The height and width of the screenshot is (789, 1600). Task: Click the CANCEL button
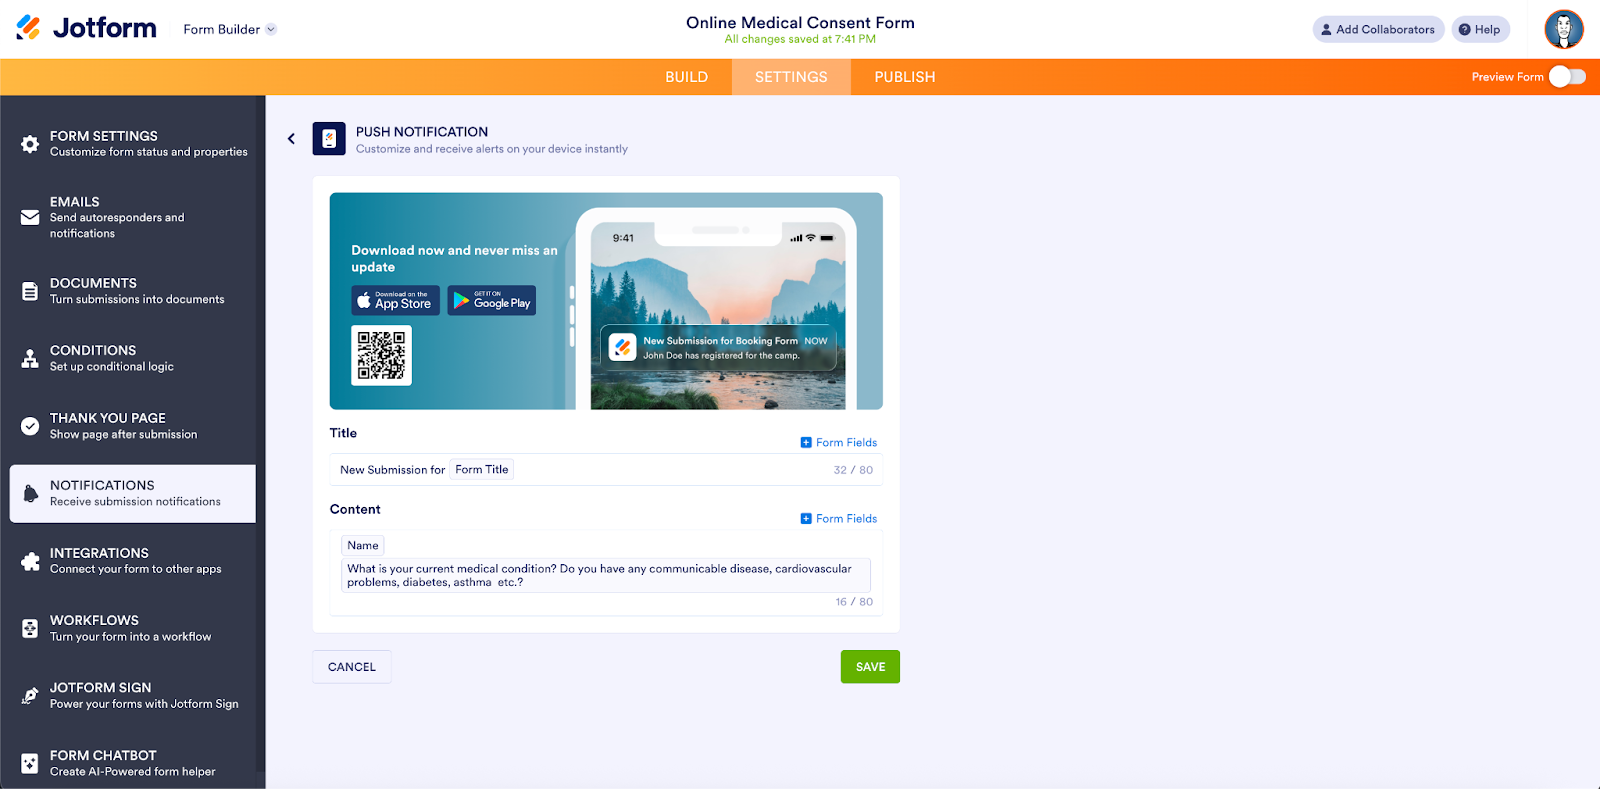(351, 667)
